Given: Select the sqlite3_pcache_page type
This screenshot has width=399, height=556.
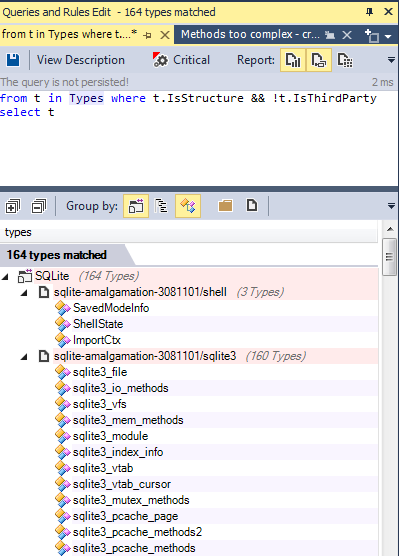Looking at the screenshot, I should point(126,516).
